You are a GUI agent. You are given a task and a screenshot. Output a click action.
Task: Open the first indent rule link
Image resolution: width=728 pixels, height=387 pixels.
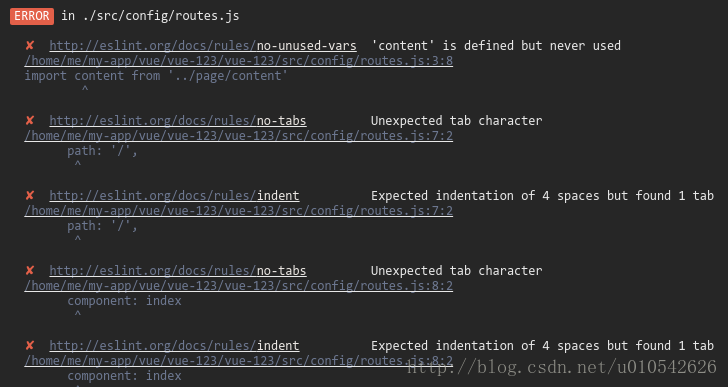[x=174, y=196]
